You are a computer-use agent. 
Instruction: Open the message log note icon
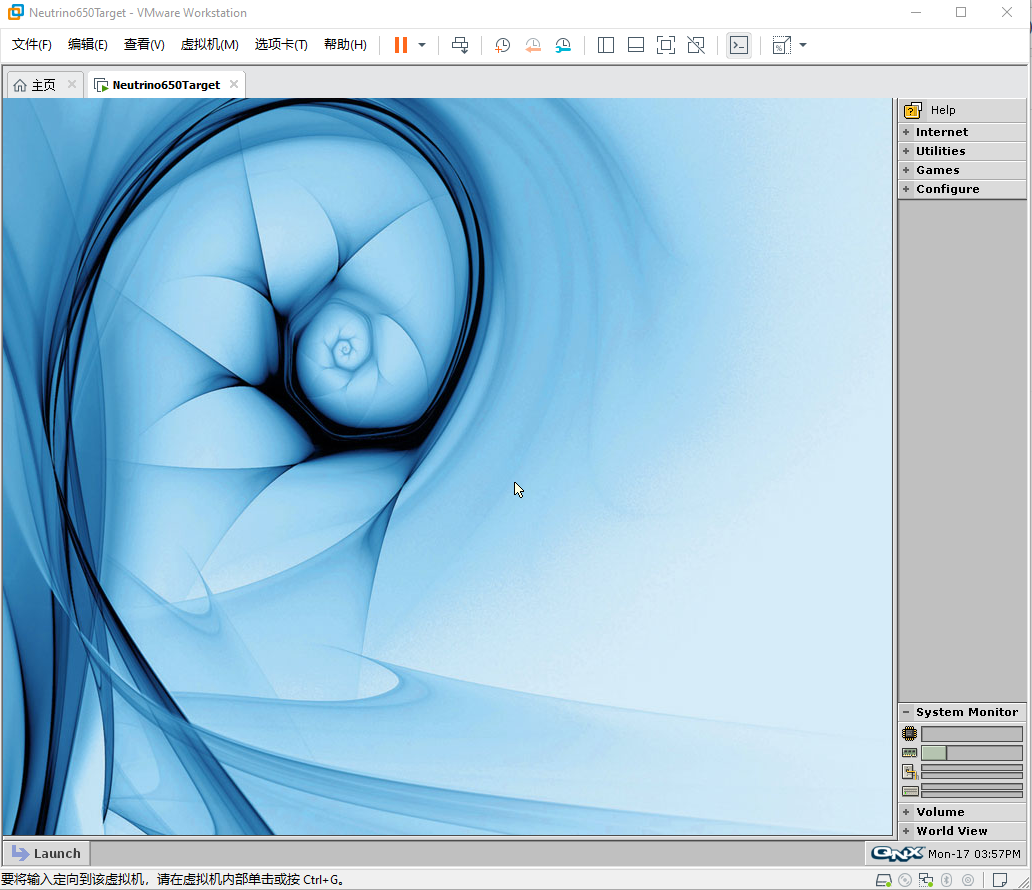click(1000, 880)
